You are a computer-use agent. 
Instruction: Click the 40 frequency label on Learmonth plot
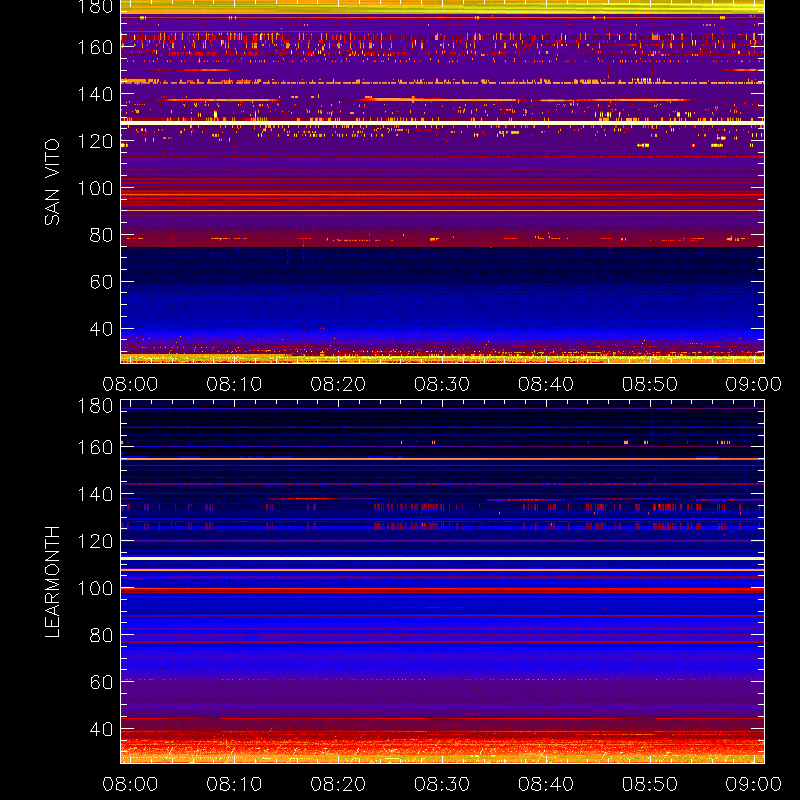point(101,729)
